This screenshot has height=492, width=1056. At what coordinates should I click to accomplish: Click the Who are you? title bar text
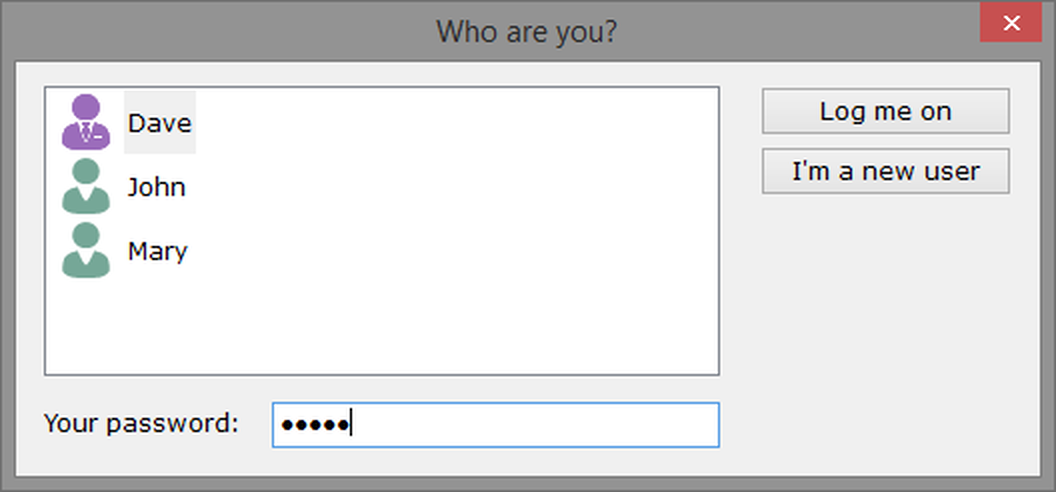526,31
